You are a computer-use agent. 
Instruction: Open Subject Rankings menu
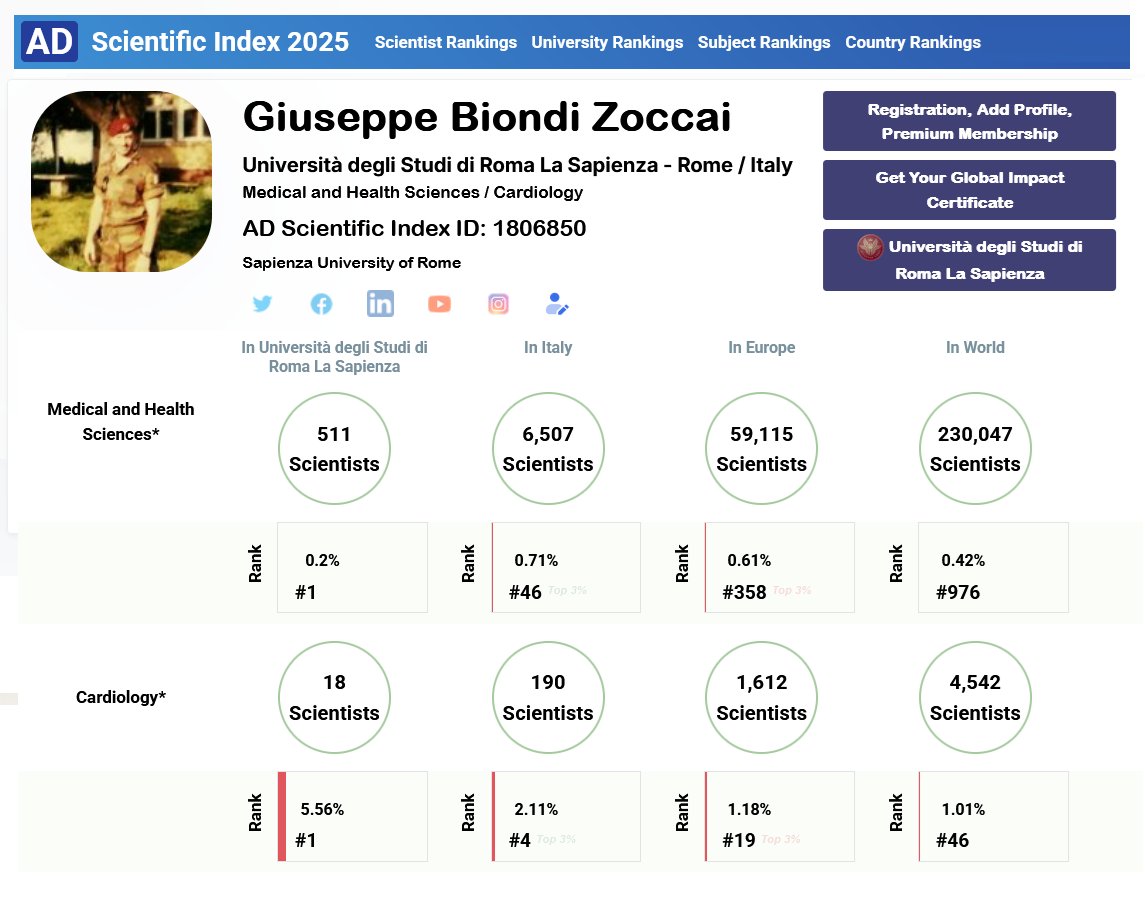(x=764, y=42)
